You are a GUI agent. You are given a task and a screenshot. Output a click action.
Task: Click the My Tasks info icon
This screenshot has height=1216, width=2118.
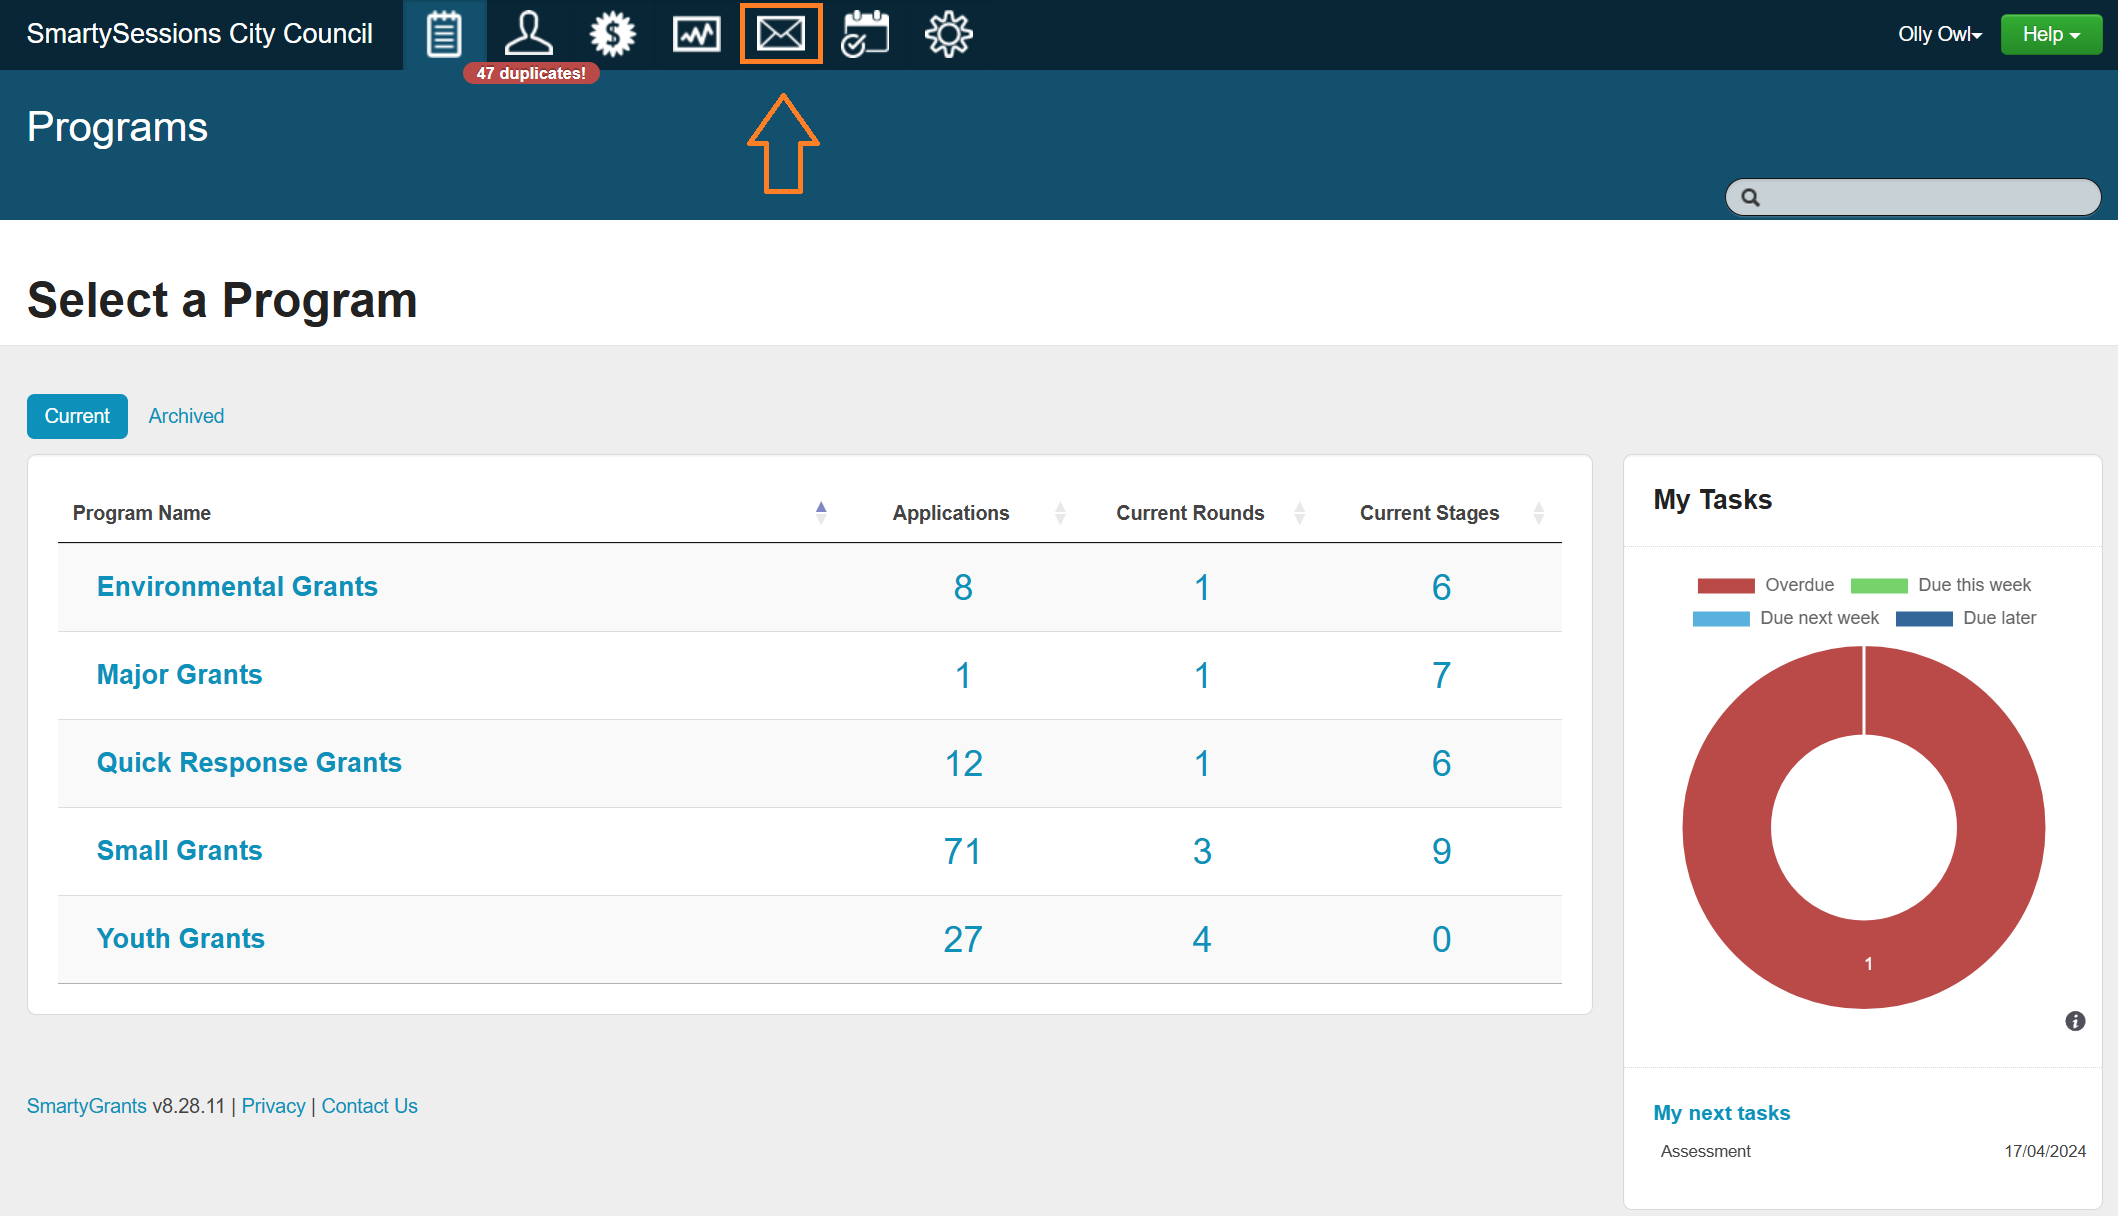click(x=2075, y=1021)
